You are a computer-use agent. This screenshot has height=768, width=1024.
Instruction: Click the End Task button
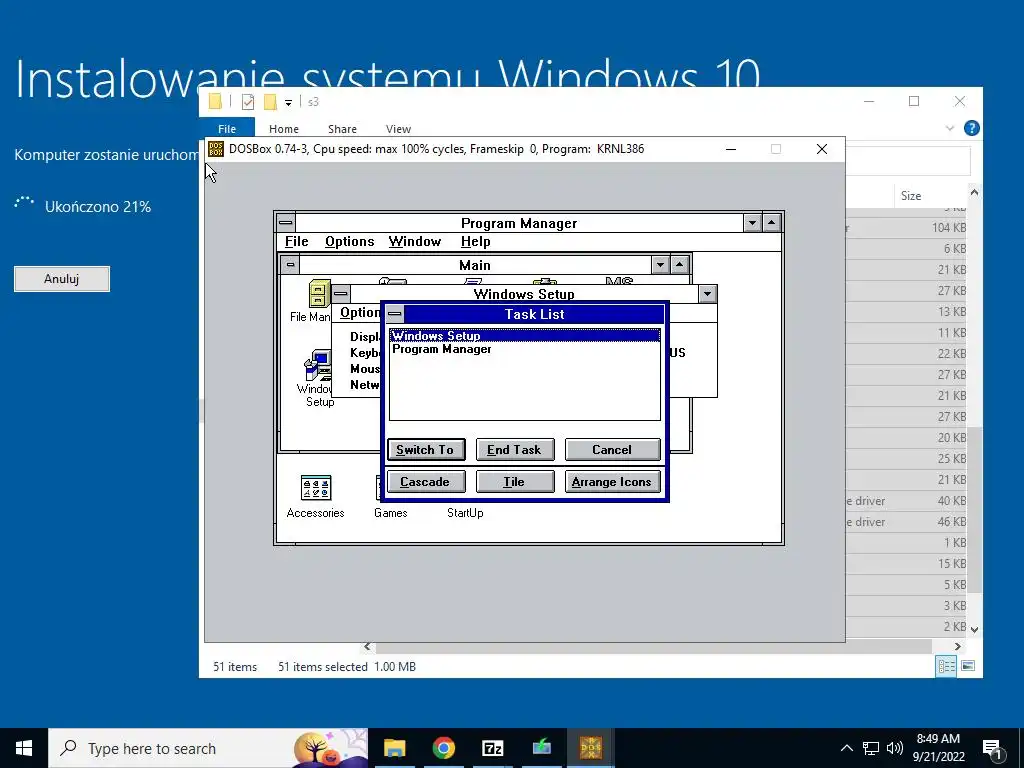coord(515,449)
